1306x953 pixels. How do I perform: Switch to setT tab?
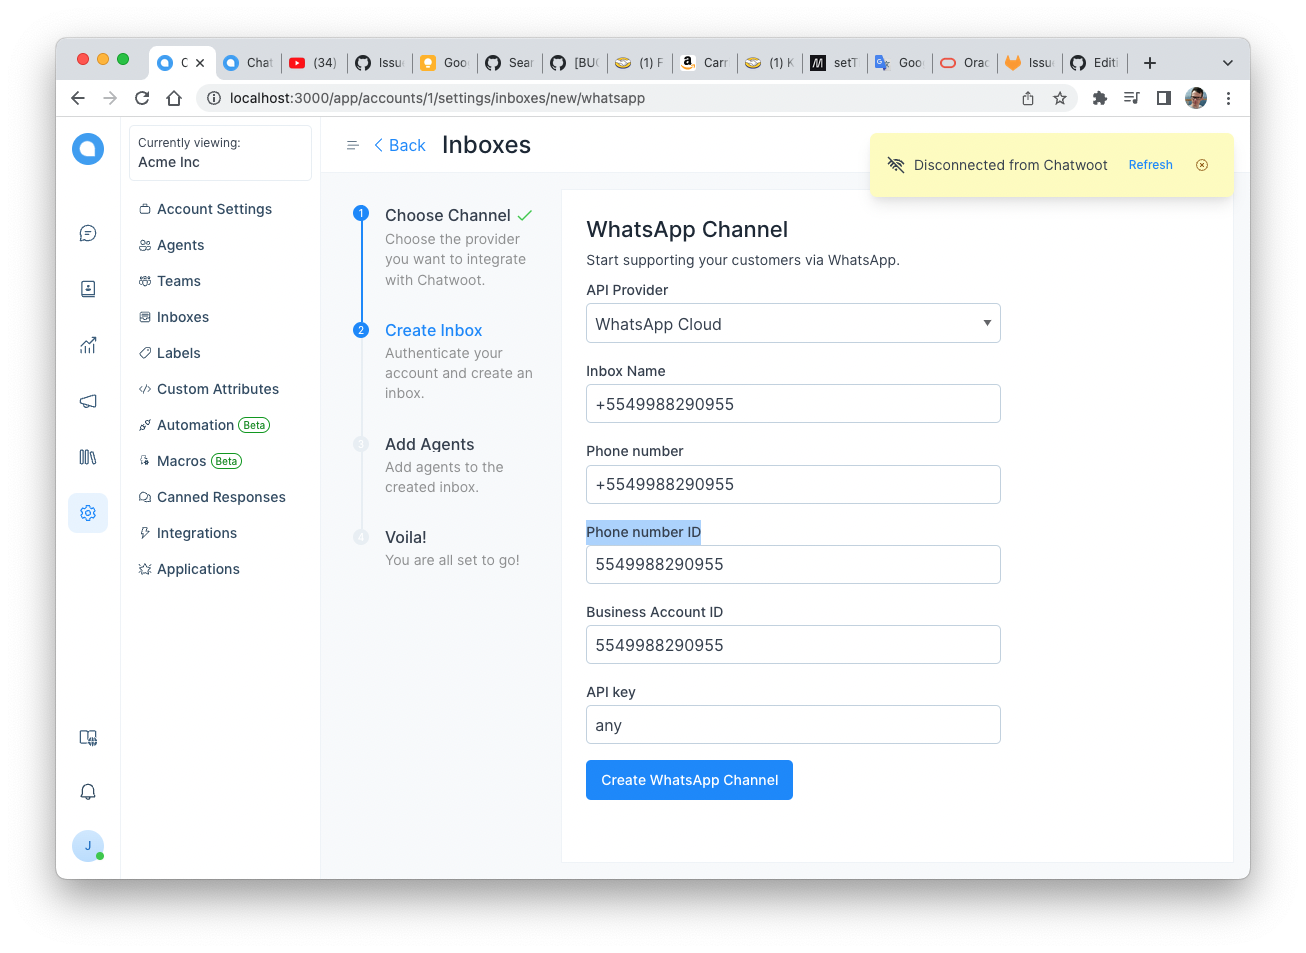click(x=834, y=63)
